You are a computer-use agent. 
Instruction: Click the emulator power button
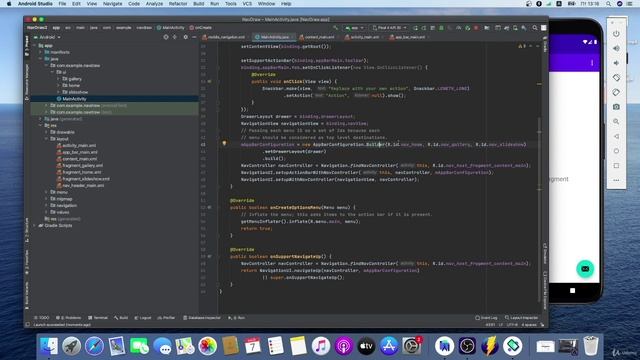point(616,34)
